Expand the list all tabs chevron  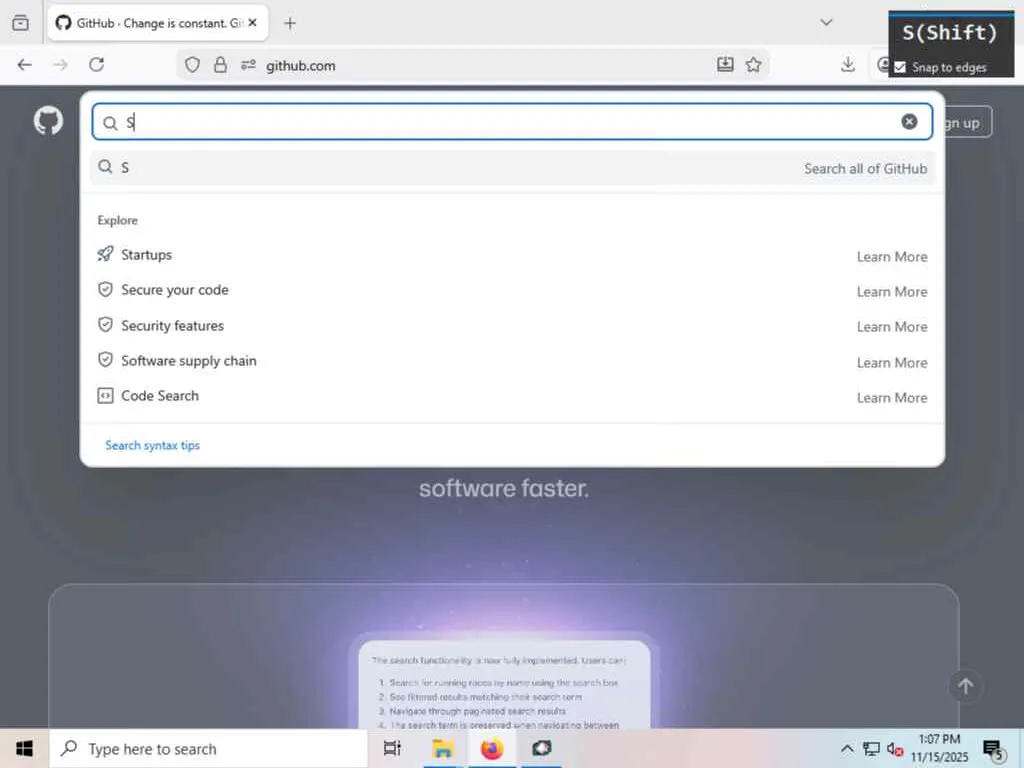click(826, 23)
